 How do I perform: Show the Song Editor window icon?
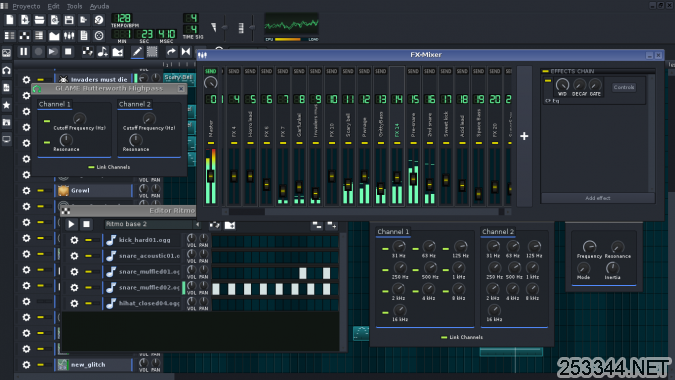[9, 36]
